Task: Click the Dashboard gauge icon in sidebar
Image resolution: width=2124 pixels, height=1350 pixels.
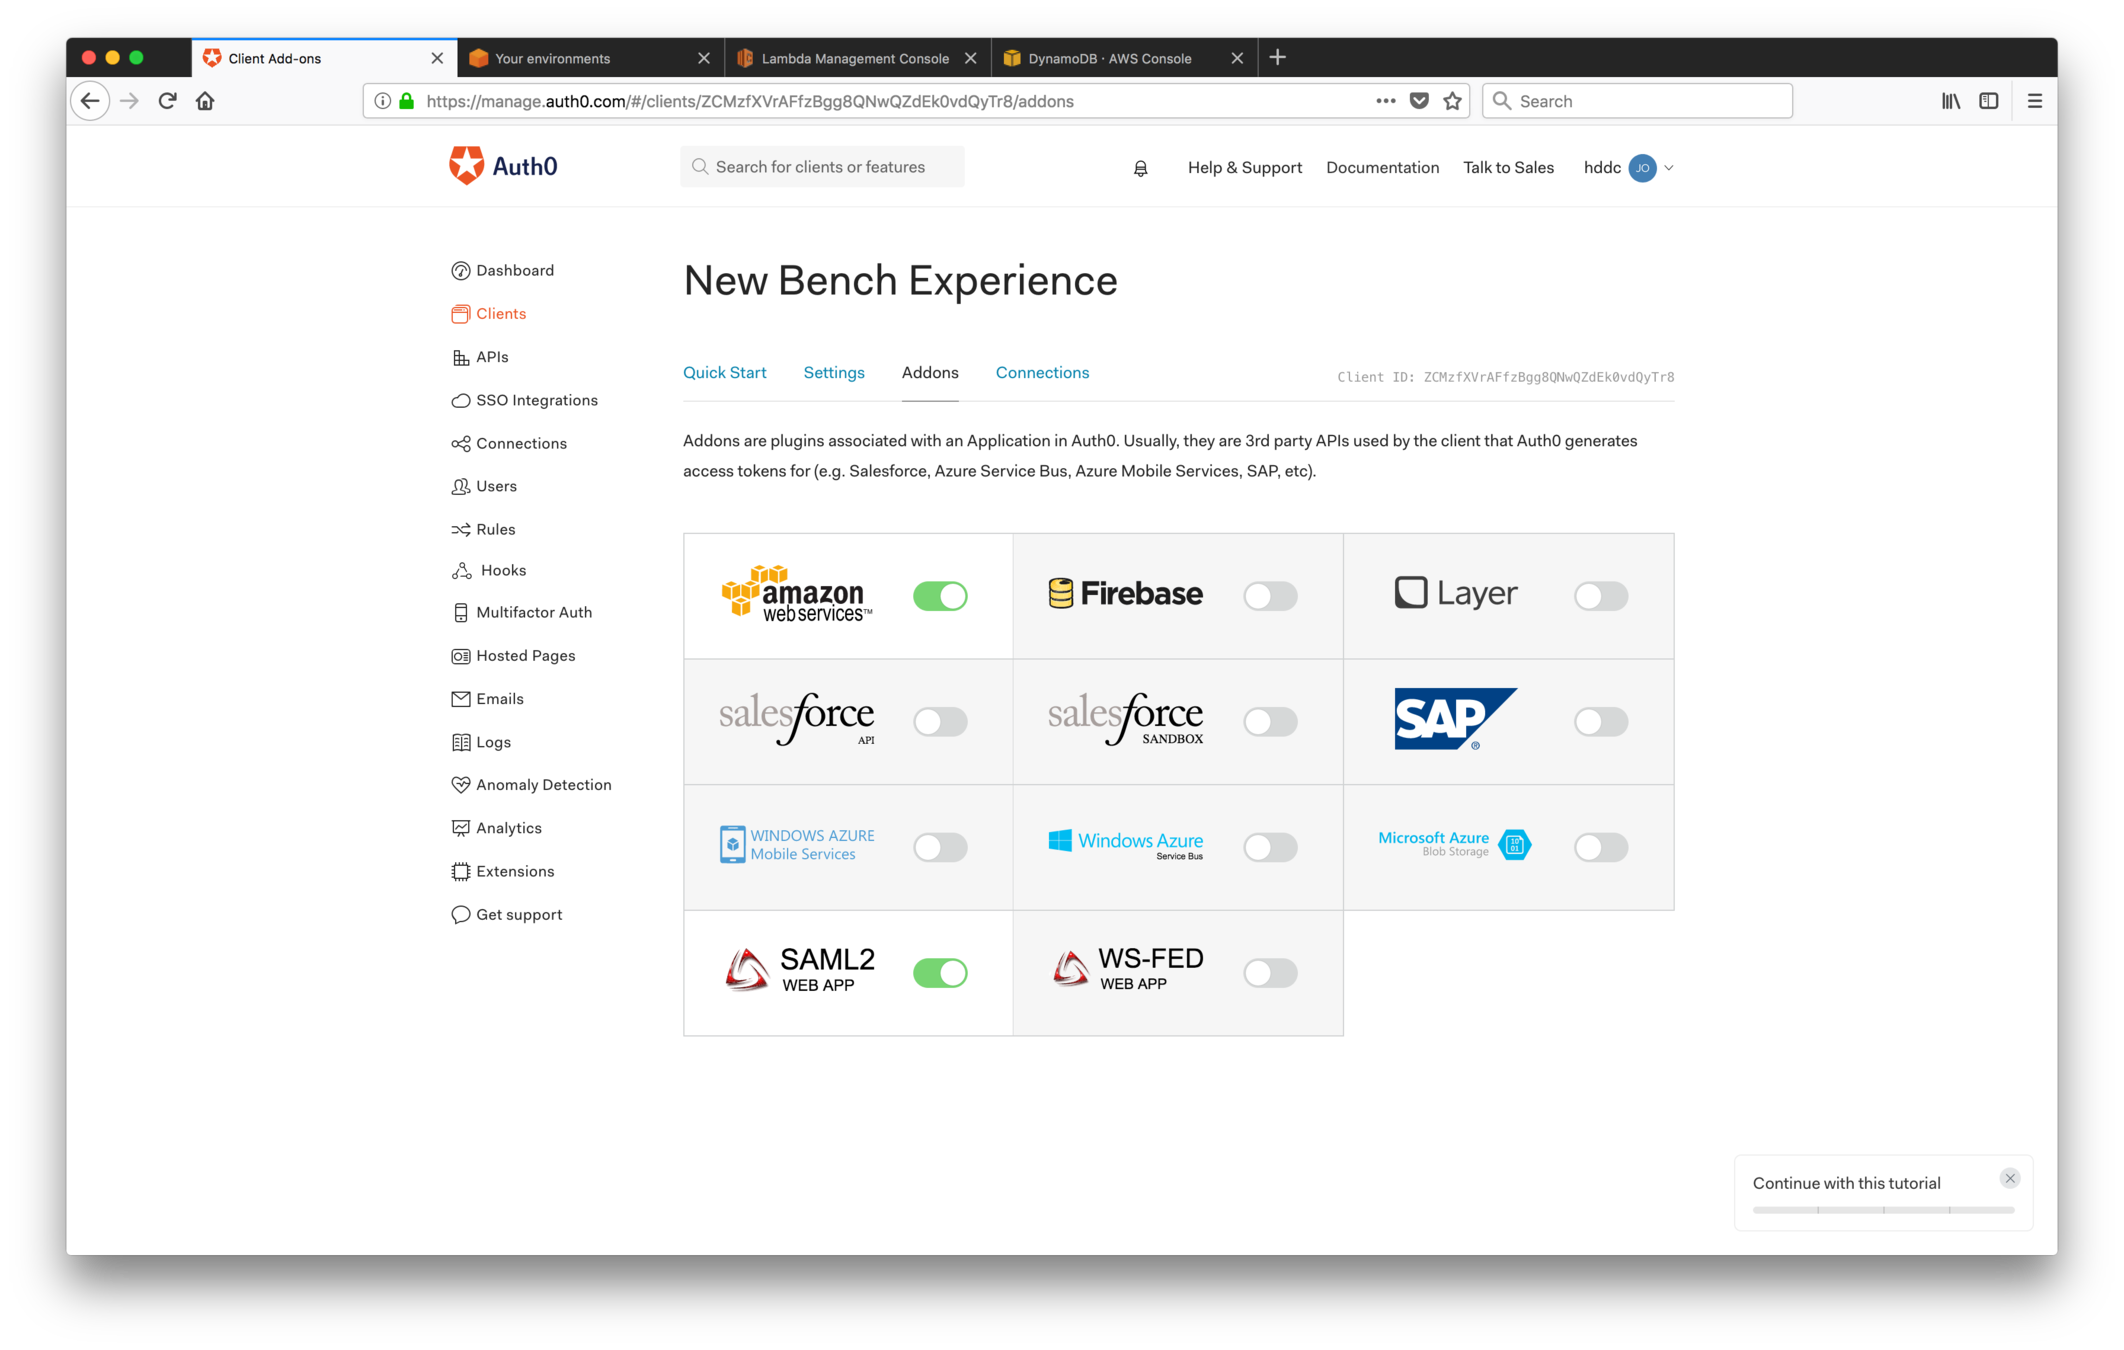Action: (x=460, y=271)
